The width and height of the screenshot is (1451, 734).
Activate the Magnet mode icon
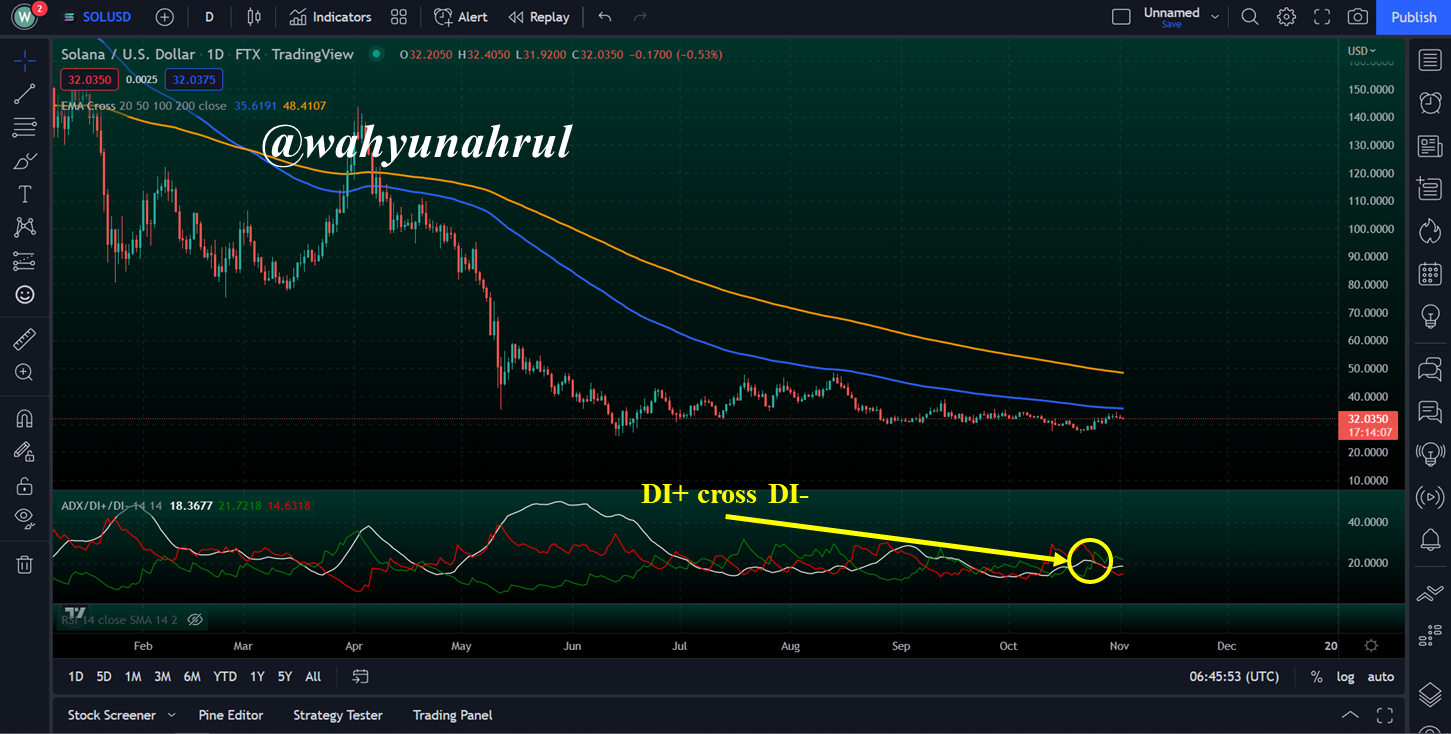[25, 418]
